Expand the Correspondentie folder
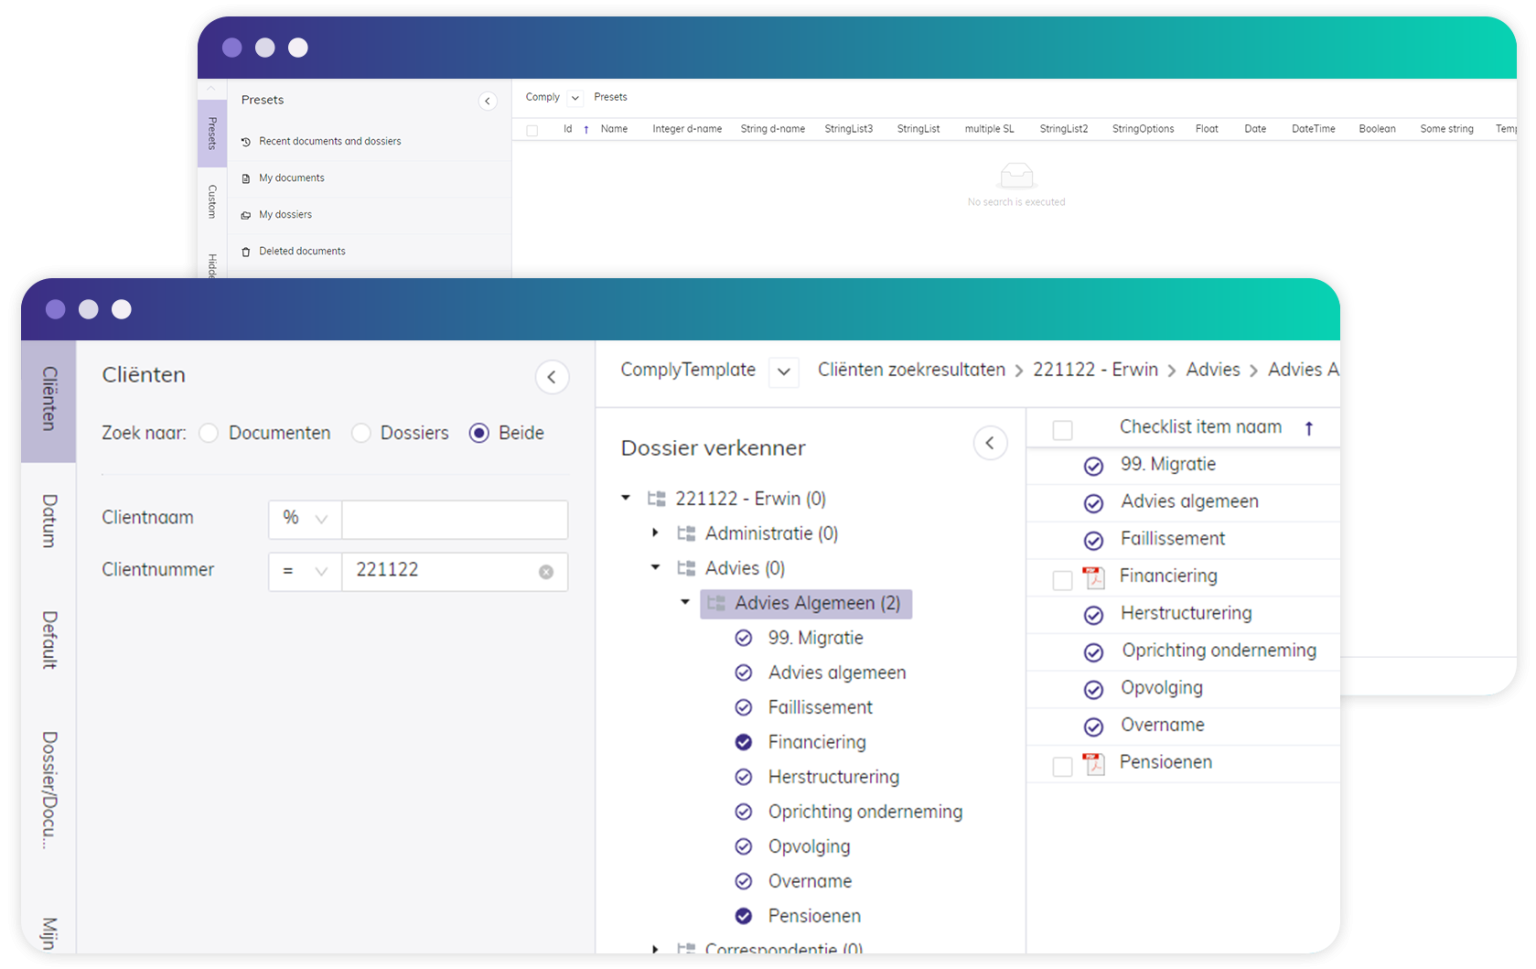The height and width of the screenshot is (969, 1536). tap(656, 949)
